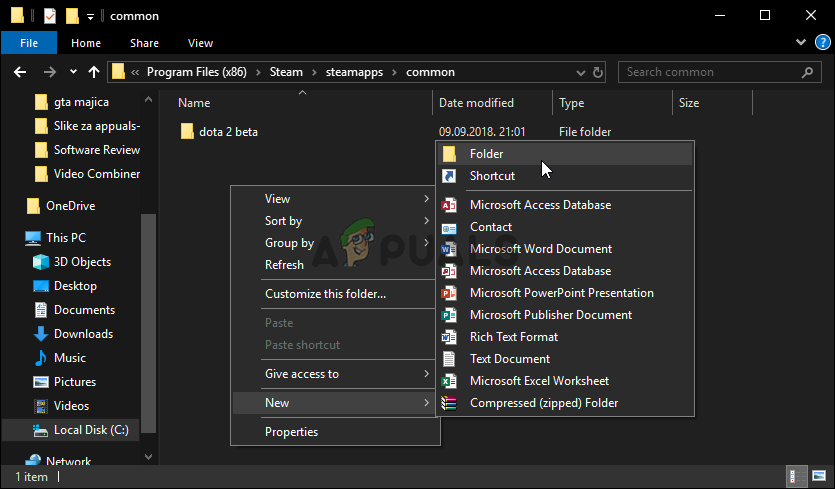Click Customize this folder menu entry
835x489 pixels.
pyautogui.click(x=325, y=294)
